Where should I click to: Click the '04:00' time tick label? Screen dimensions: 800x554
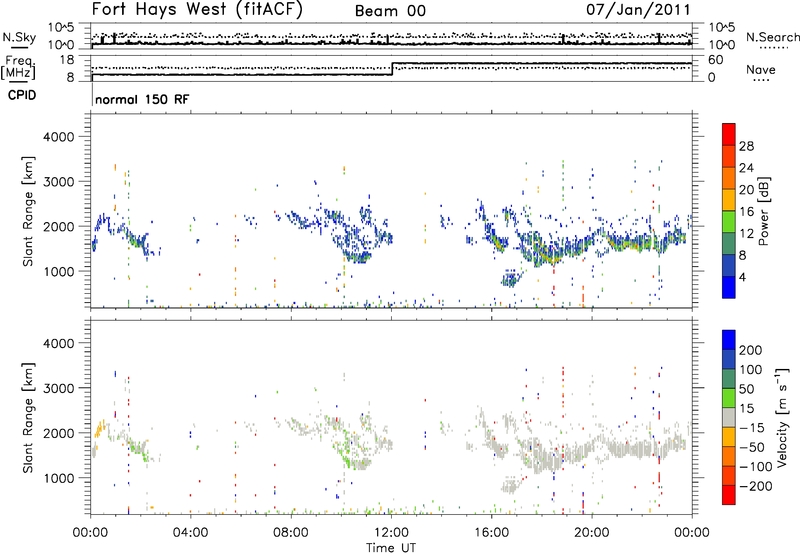pyautogui.click(x=190, y=533)
